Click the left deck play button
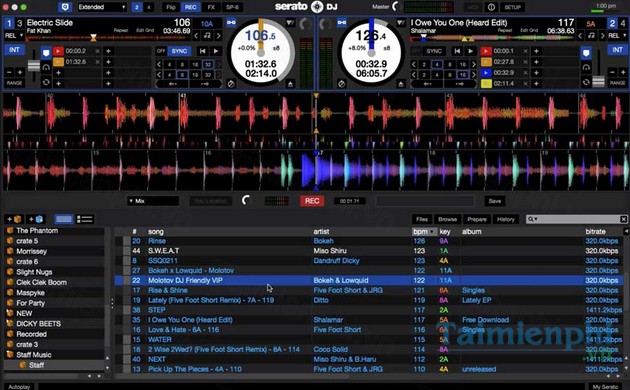This screenshot has width=630, height=390. 216,51
